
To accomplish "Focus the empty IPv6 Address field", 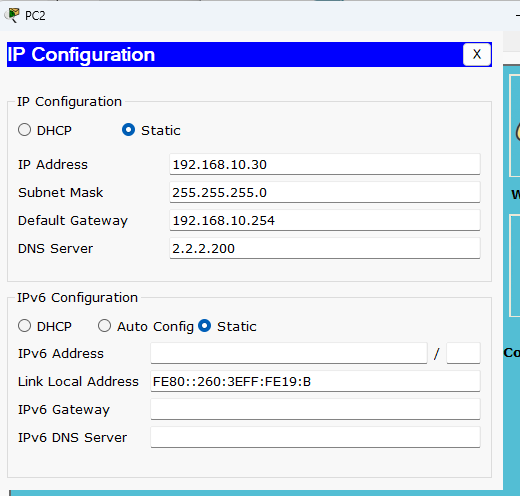I will pyautogui.click(x=289, y=353).
